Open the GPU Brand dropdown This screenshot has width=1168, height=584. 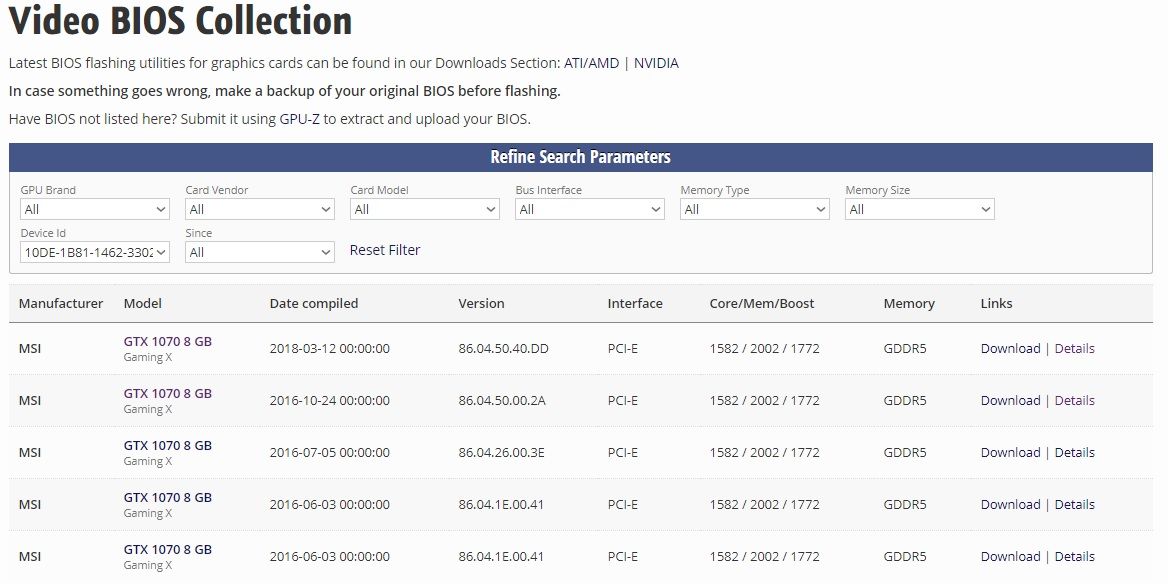click(x=95, y=209)
